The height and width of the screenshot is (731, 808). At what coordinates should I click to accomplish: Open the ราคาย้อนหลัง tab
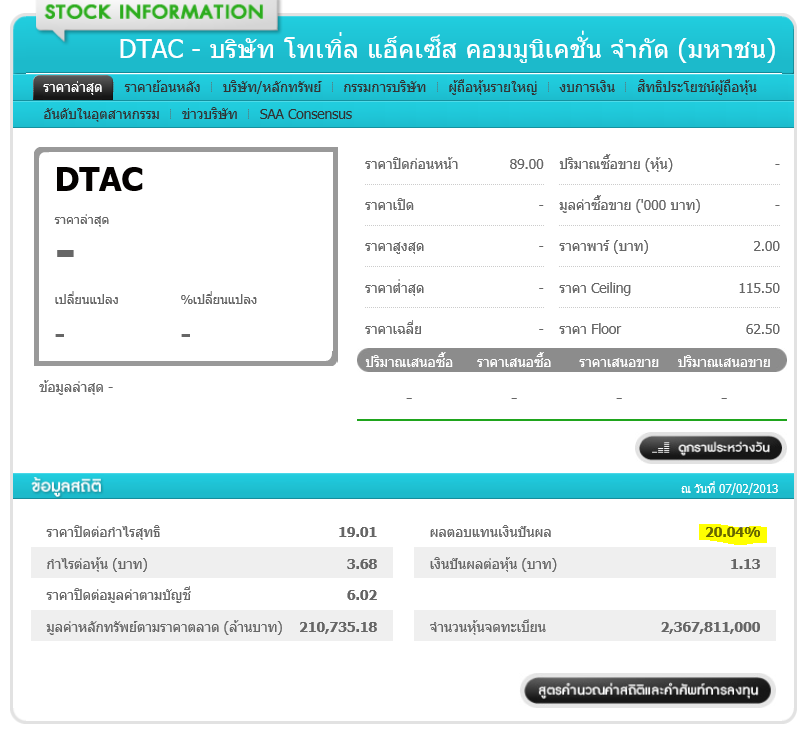point(162,88)
